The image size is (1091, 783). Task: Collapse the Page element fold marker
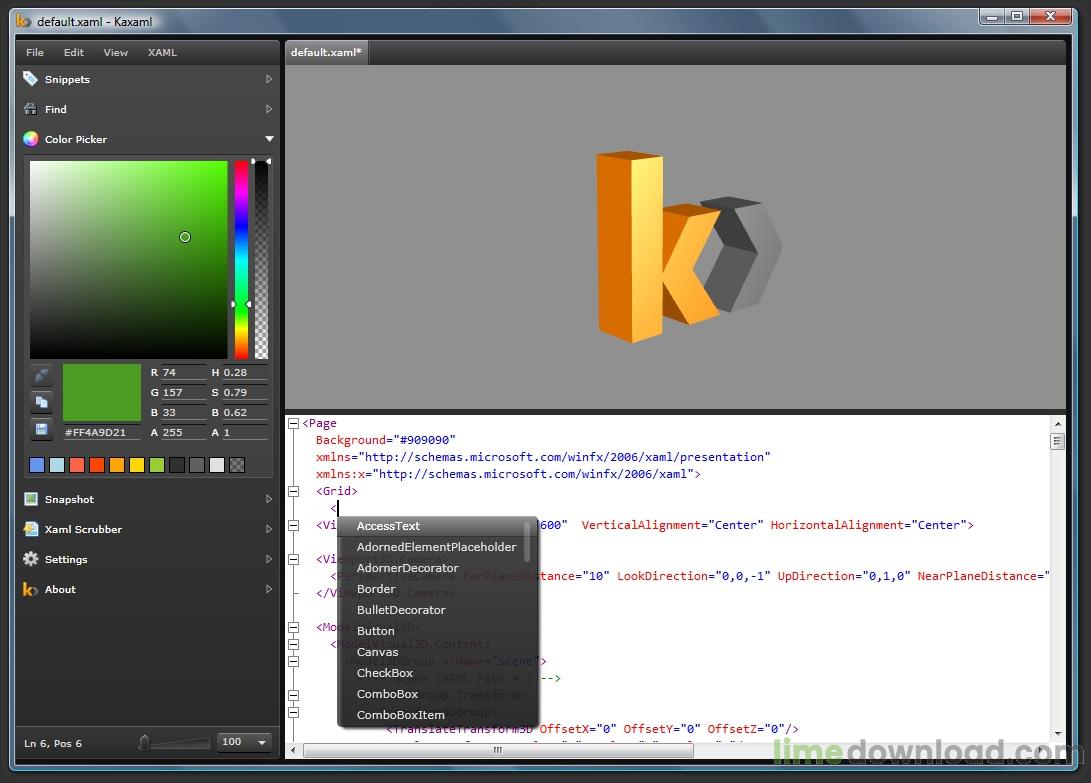pos(294,424)
